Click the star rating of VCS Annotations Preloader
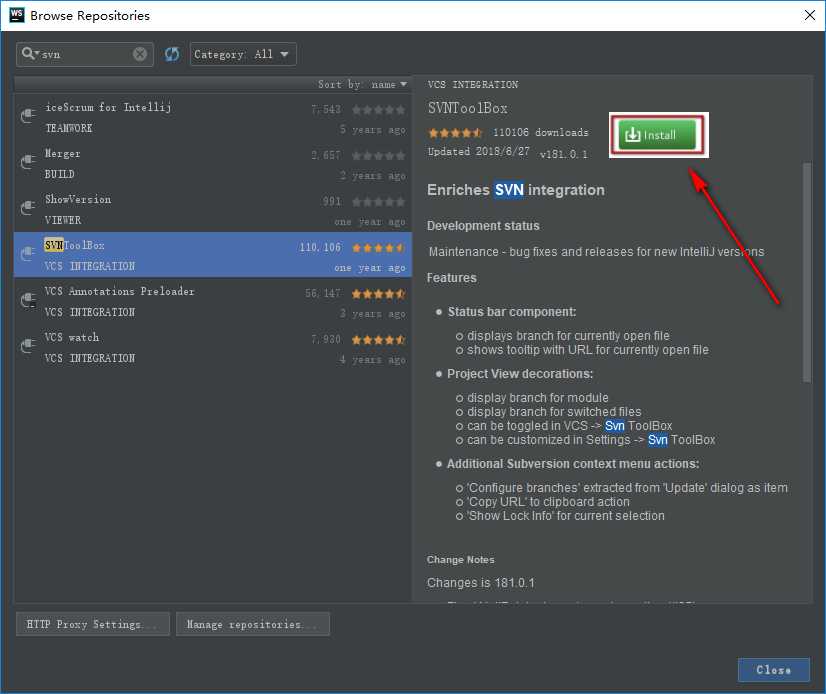The height and width of the screenshot is (694, 826). click(x=378, y=294)
